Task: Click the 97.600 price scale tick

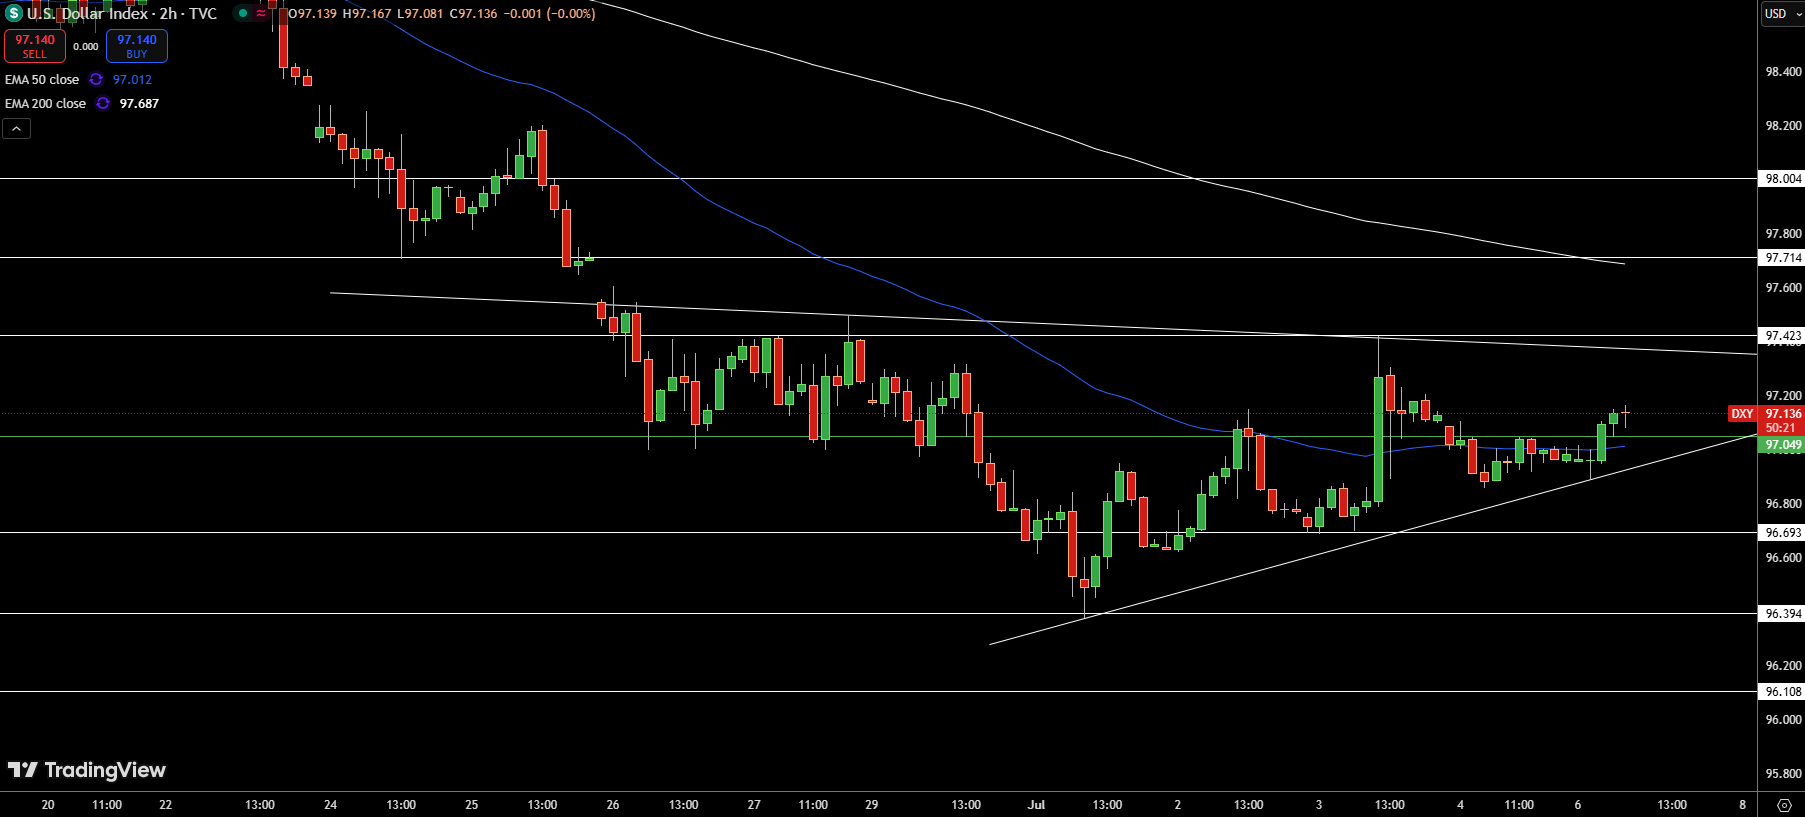Action: coord(1783,288)
